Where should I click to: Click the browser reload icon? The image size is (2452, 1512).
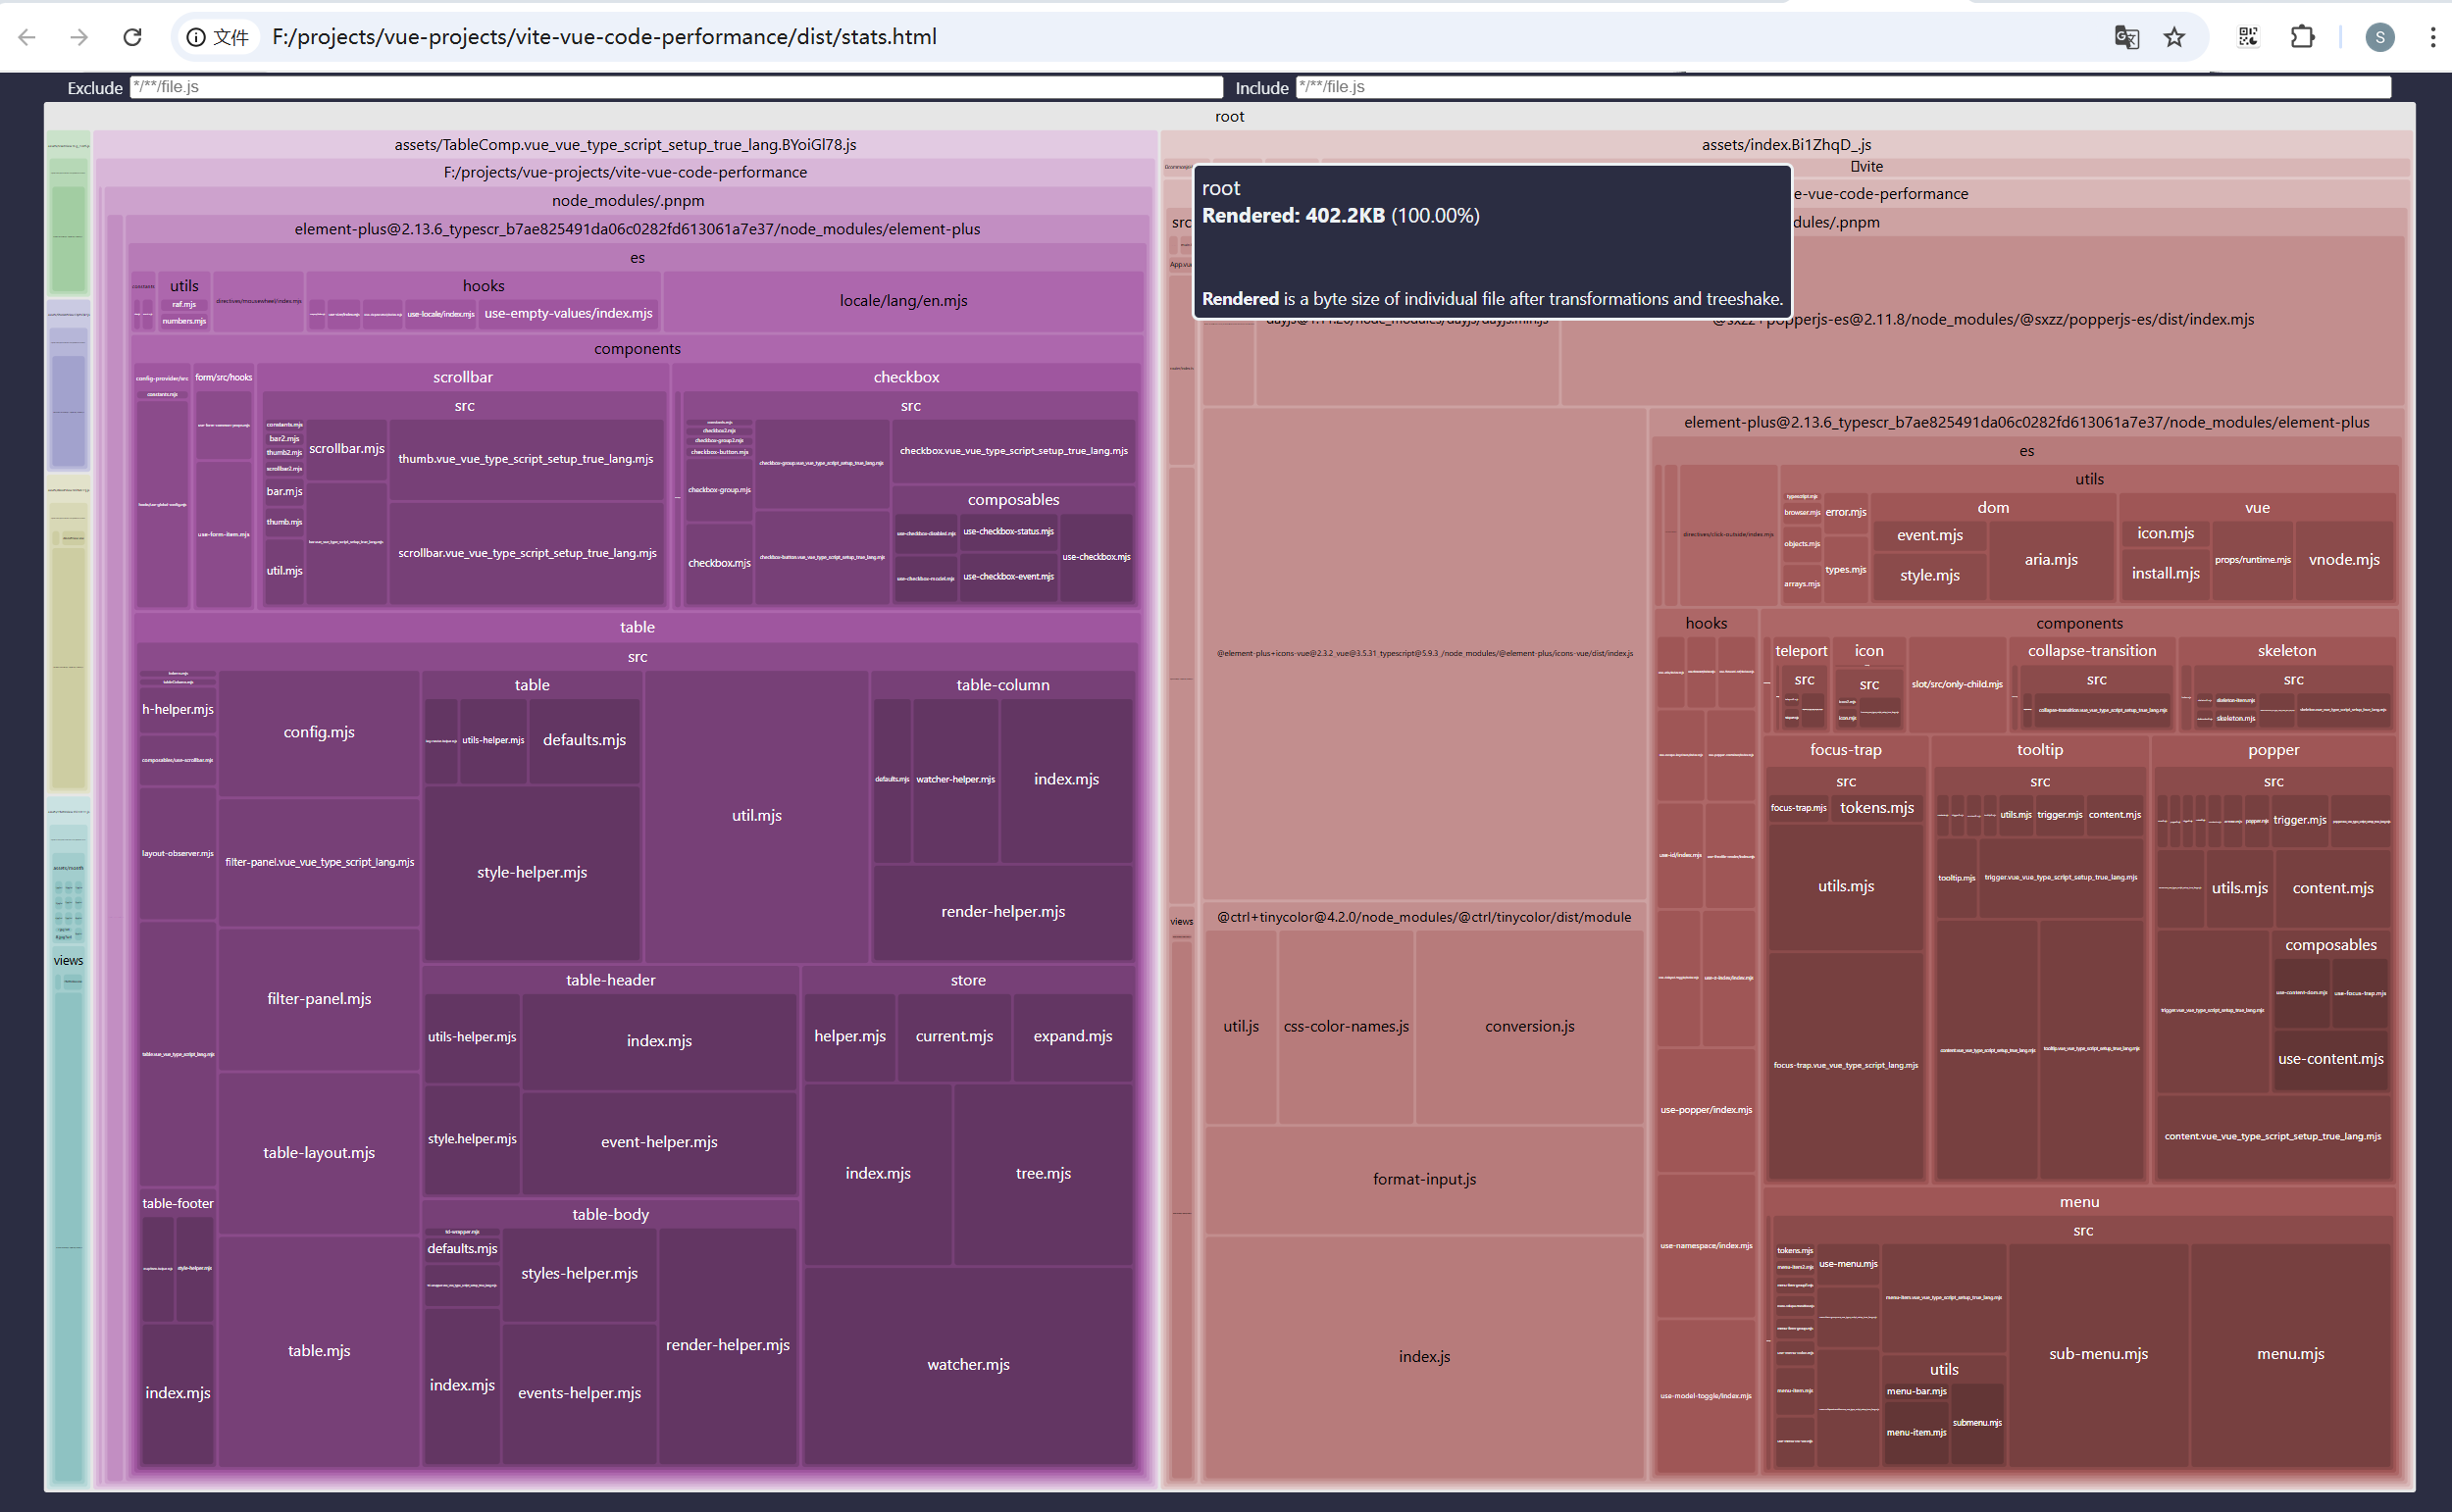(132, 37)
